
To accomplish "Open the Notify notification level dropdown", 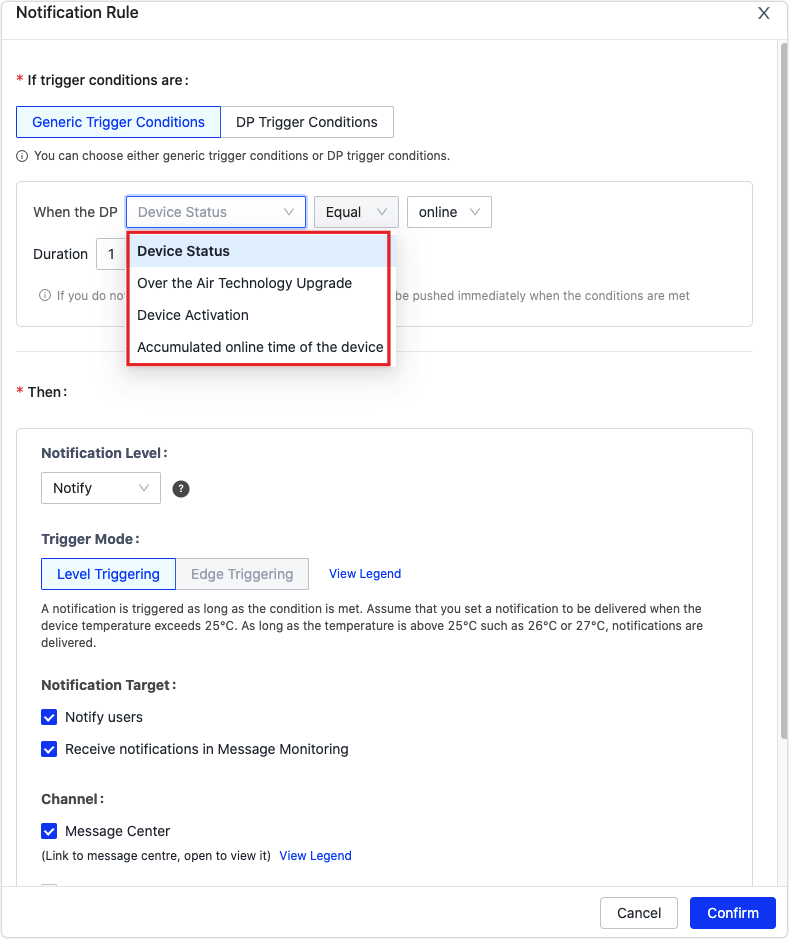I will click(x=100, y=488).
